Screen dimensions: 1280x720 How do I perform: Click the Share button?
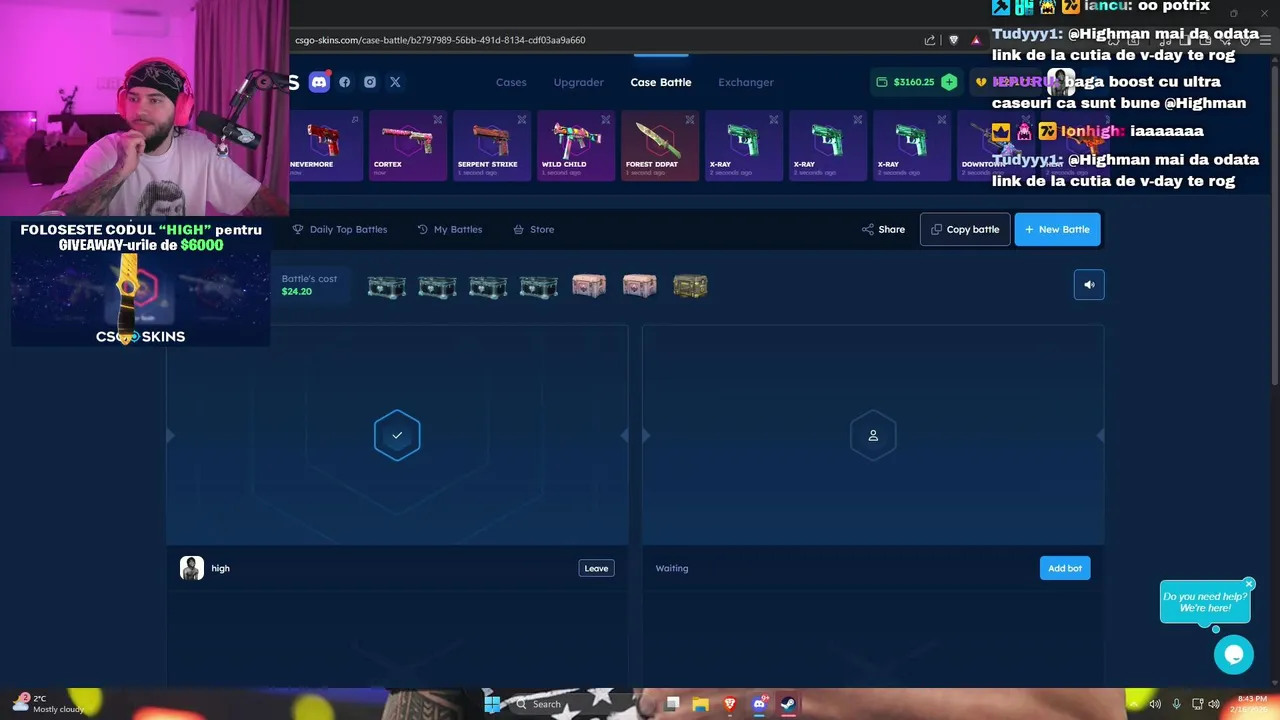(x=883, y=229)
